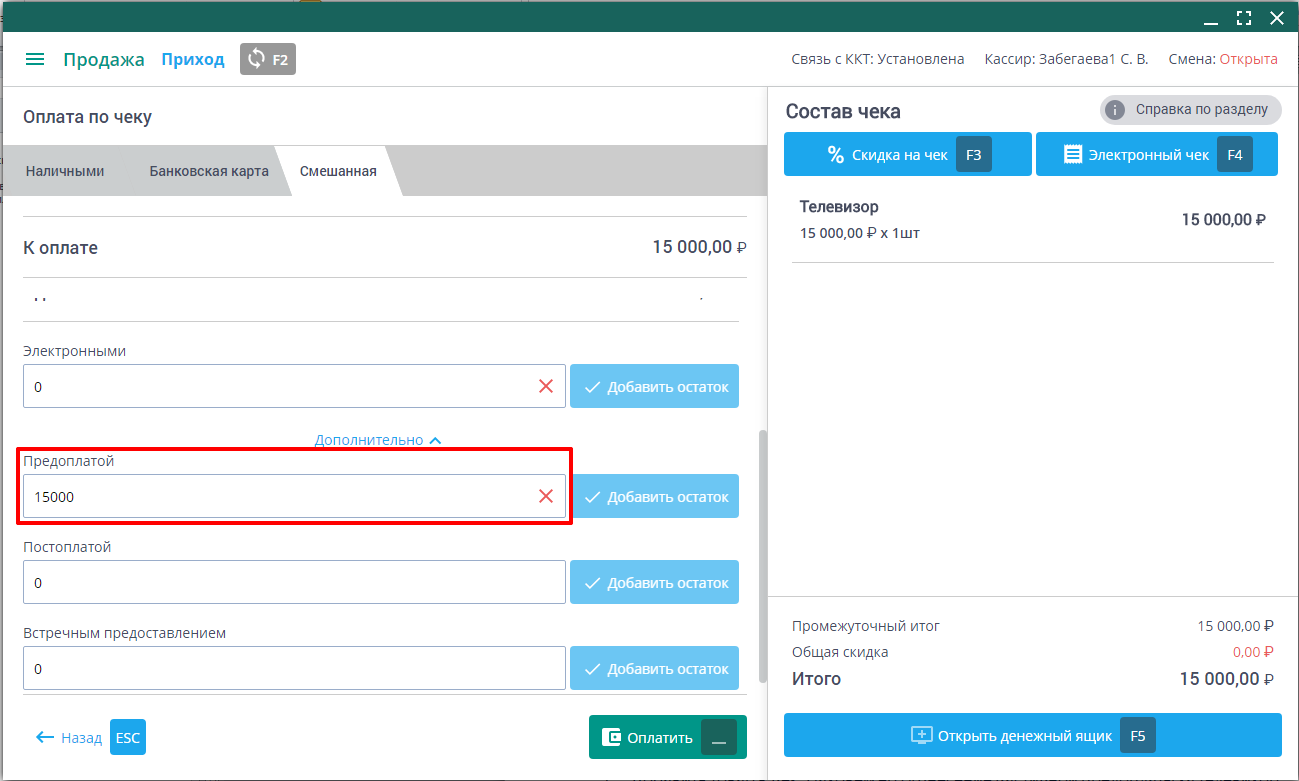This screenshot has height=781, width=1299.
Task: Switch to the Наличными payment tab
Action: point(65,171)
